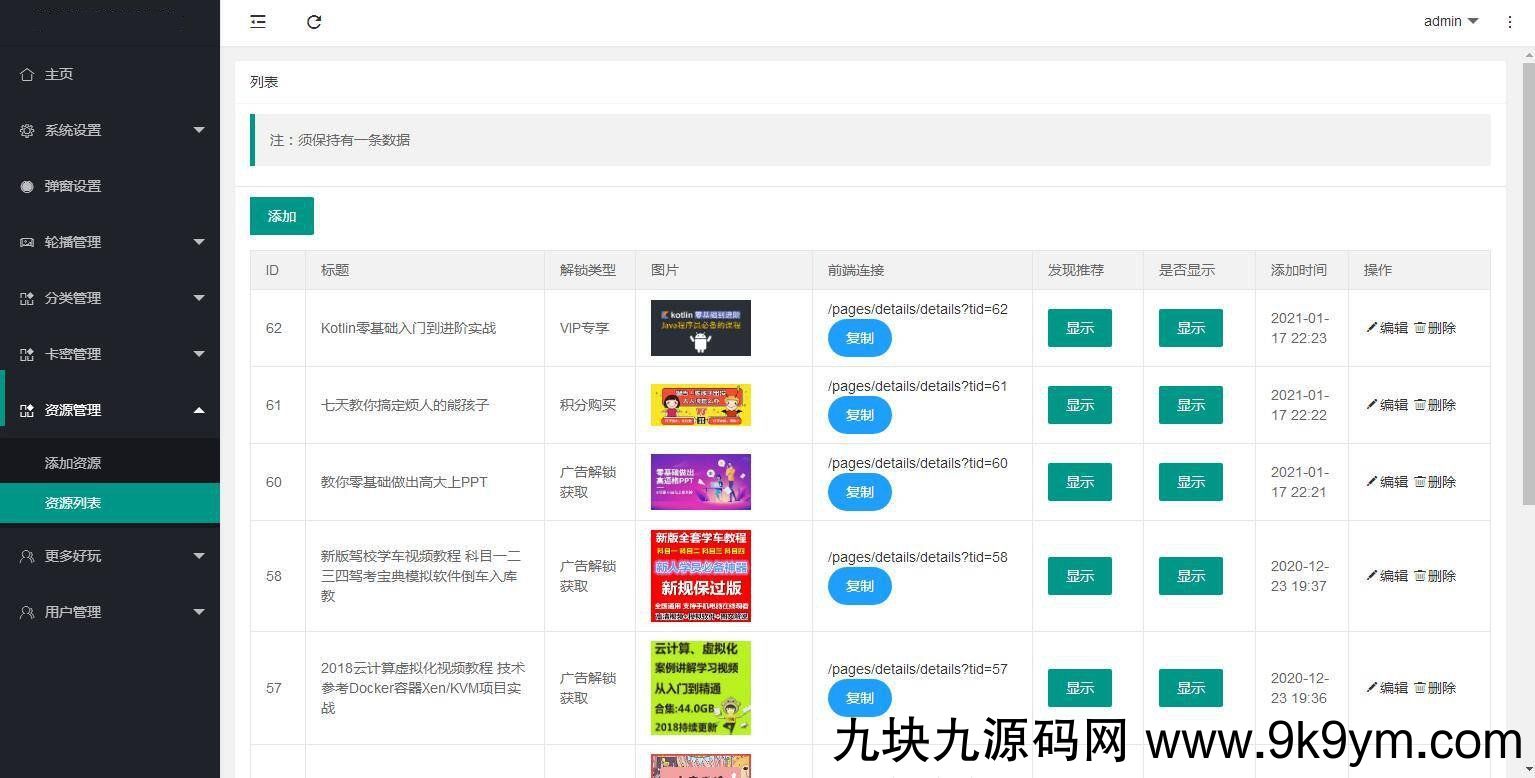This screenshot has height=778, width=1535.
Task: Click the edit pencil icon for row 62
Action: (x=1372, y=328)
